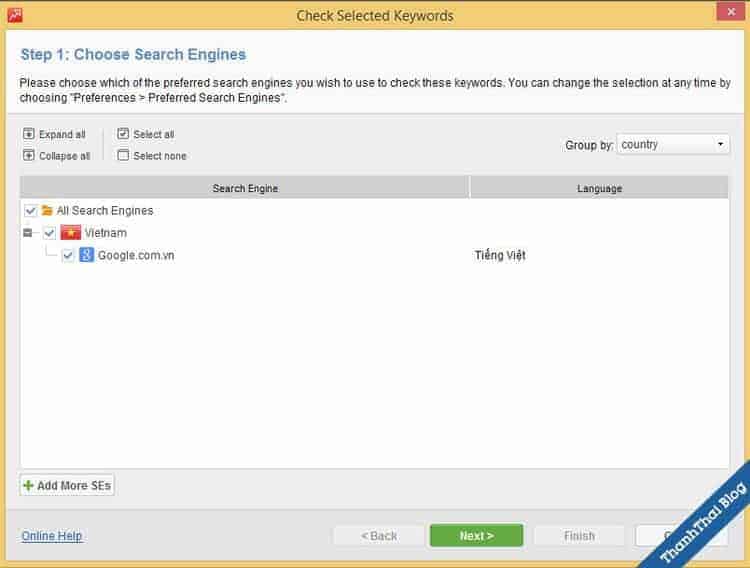Click the app icon in title bar
This screenshot has width=750, height=568.
tap(15, 15)
